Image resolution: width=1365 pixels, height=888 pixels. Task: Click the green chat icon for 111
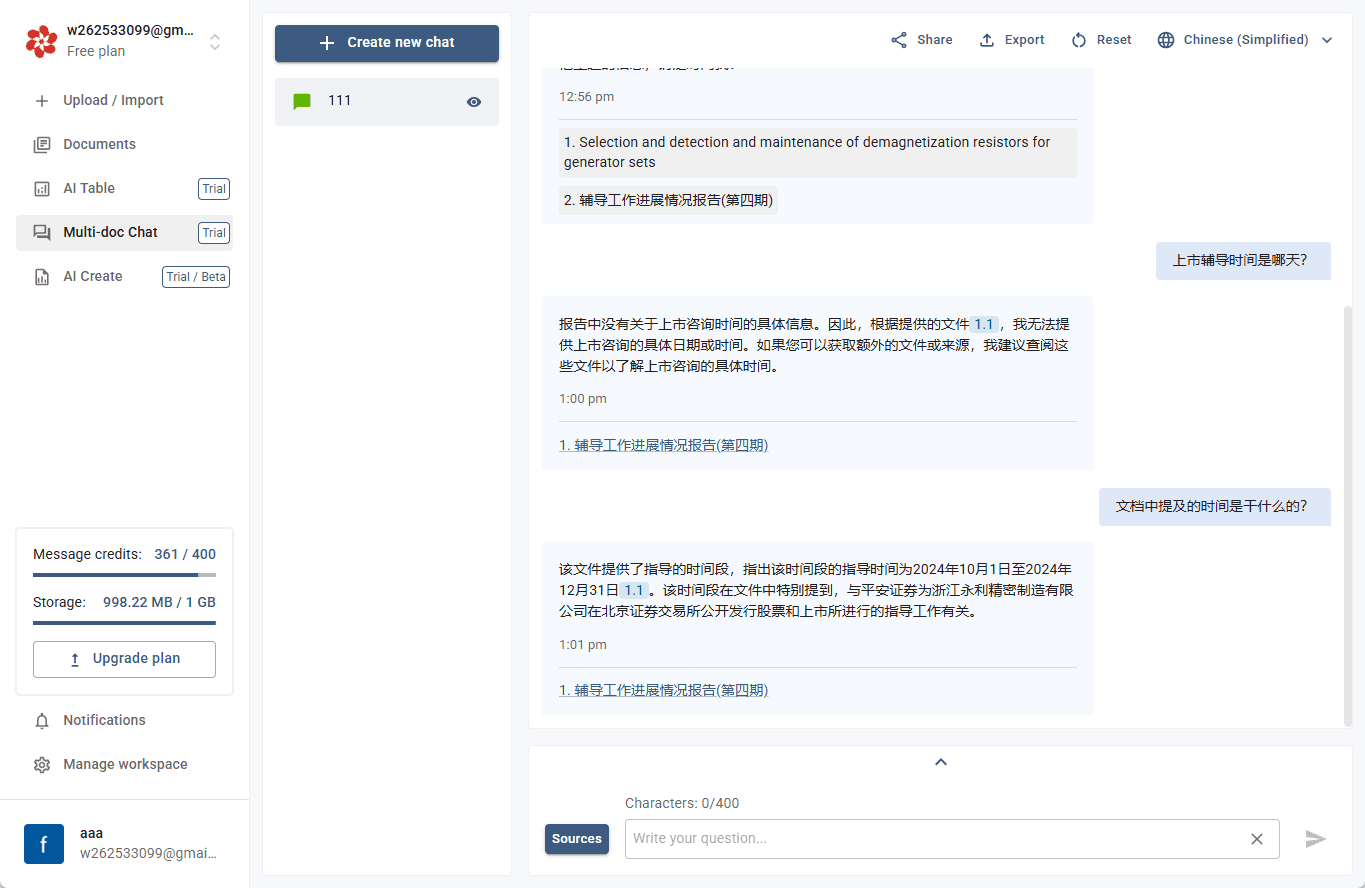(x=302, y=102)
